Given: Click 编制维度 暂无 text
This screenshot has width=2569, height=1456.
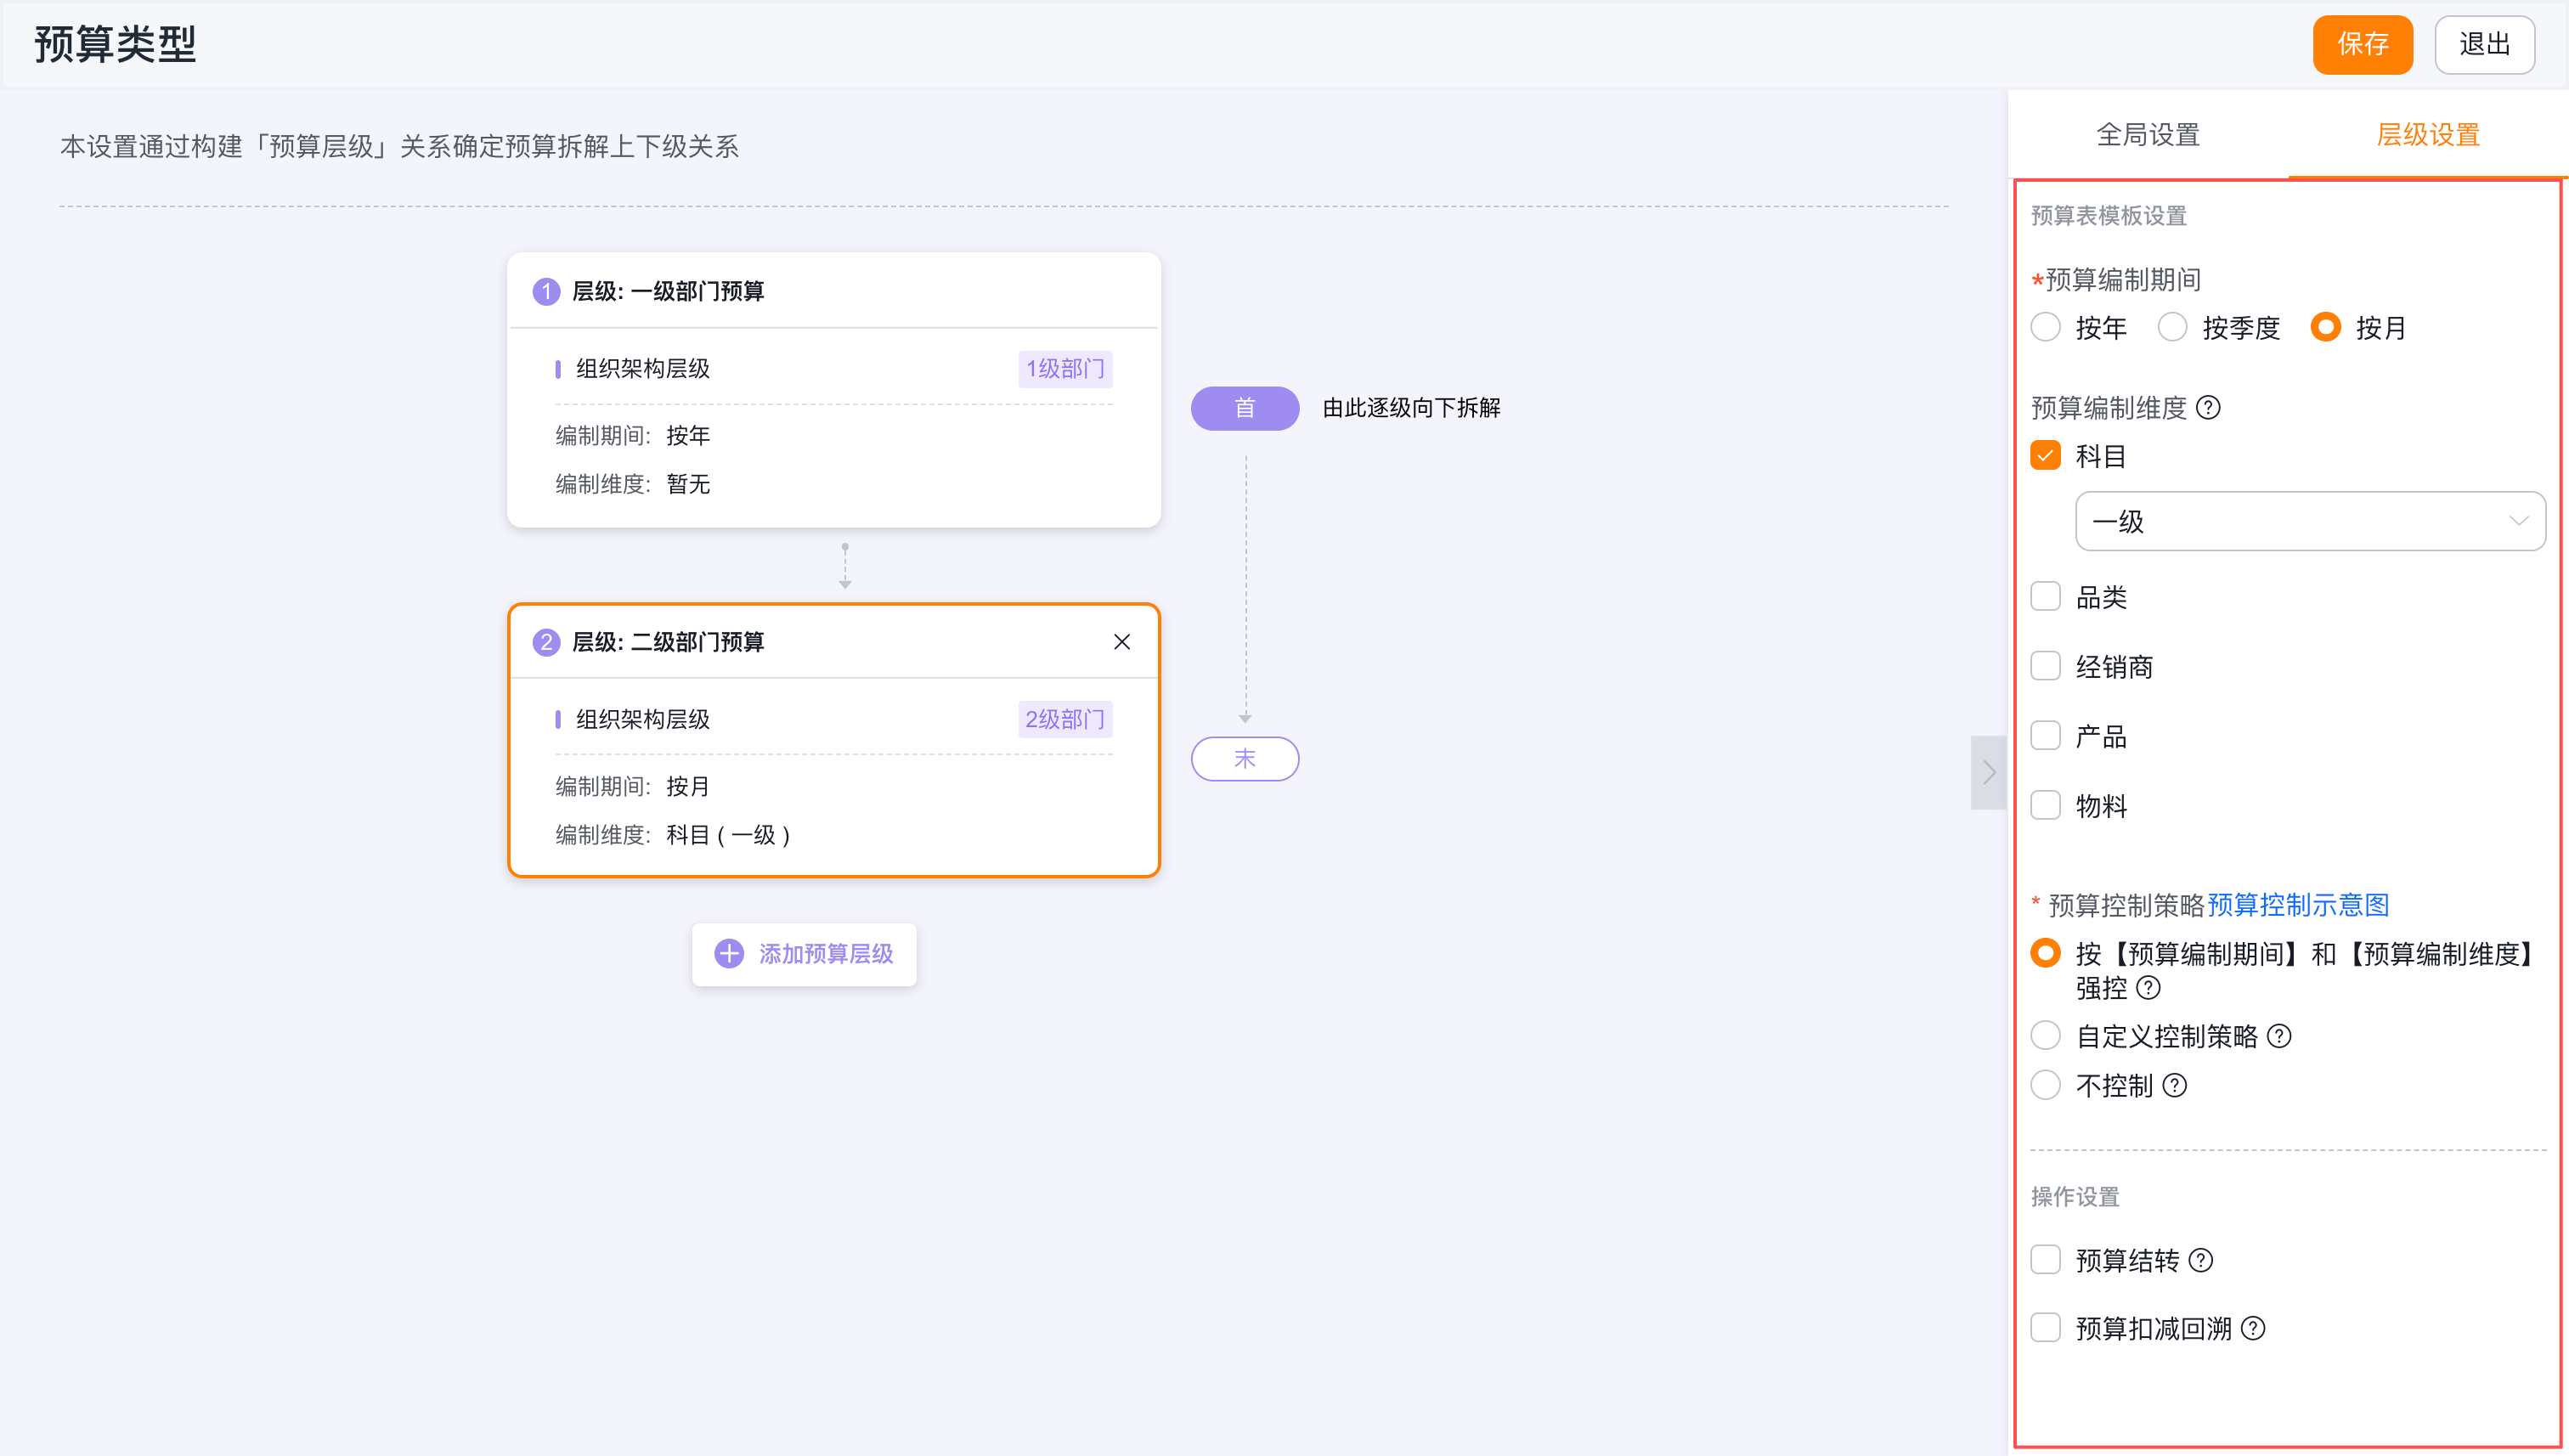Looking at the screenshot, I should coord(633,484).
